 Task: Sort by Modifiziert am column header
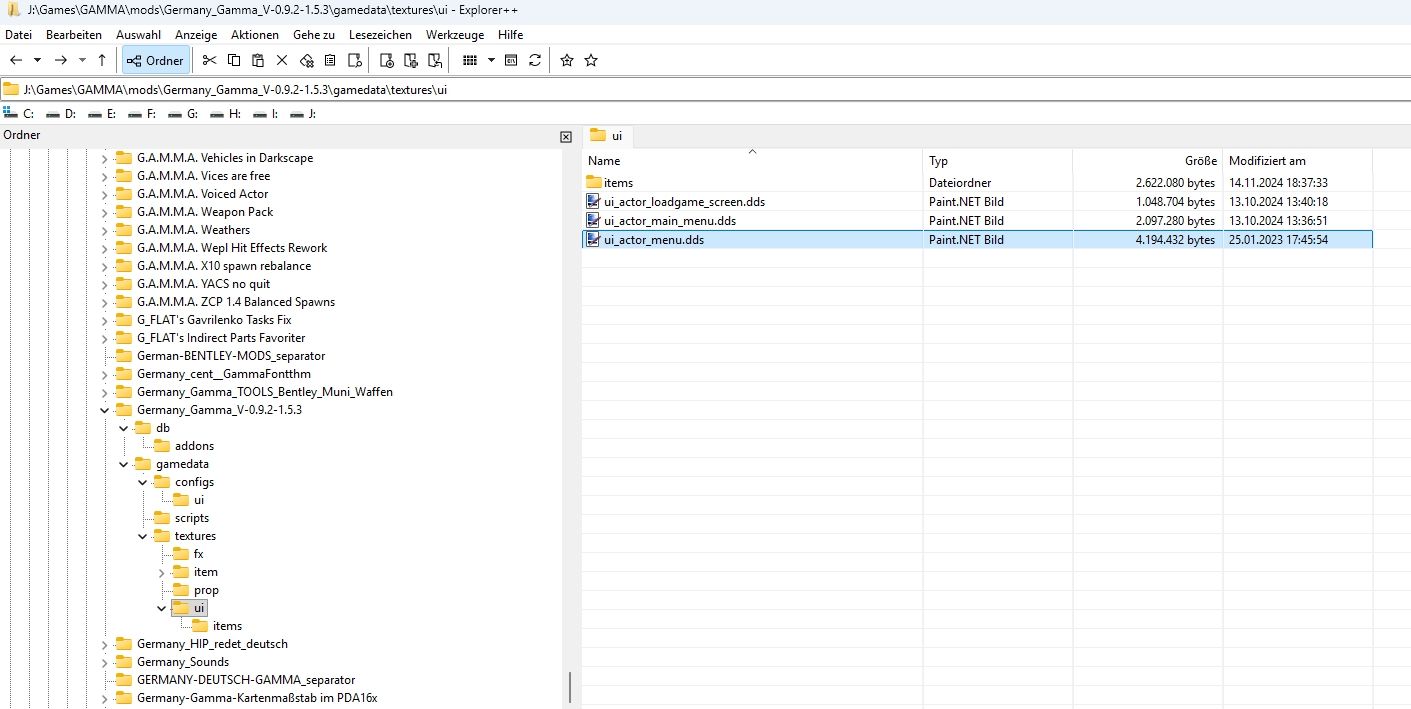(x=1297, y=160)
